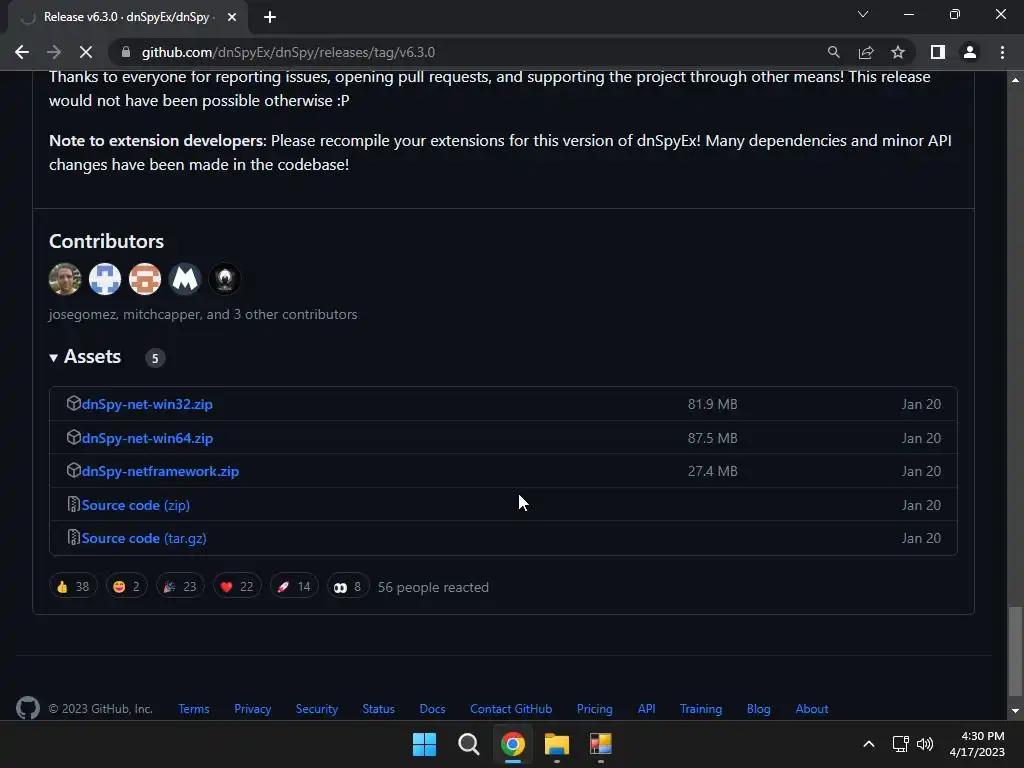The height and width of the screenshot is (768, 1024).
Task: Click the zoom magnifier icon in address bar
Action: (833, 52)
